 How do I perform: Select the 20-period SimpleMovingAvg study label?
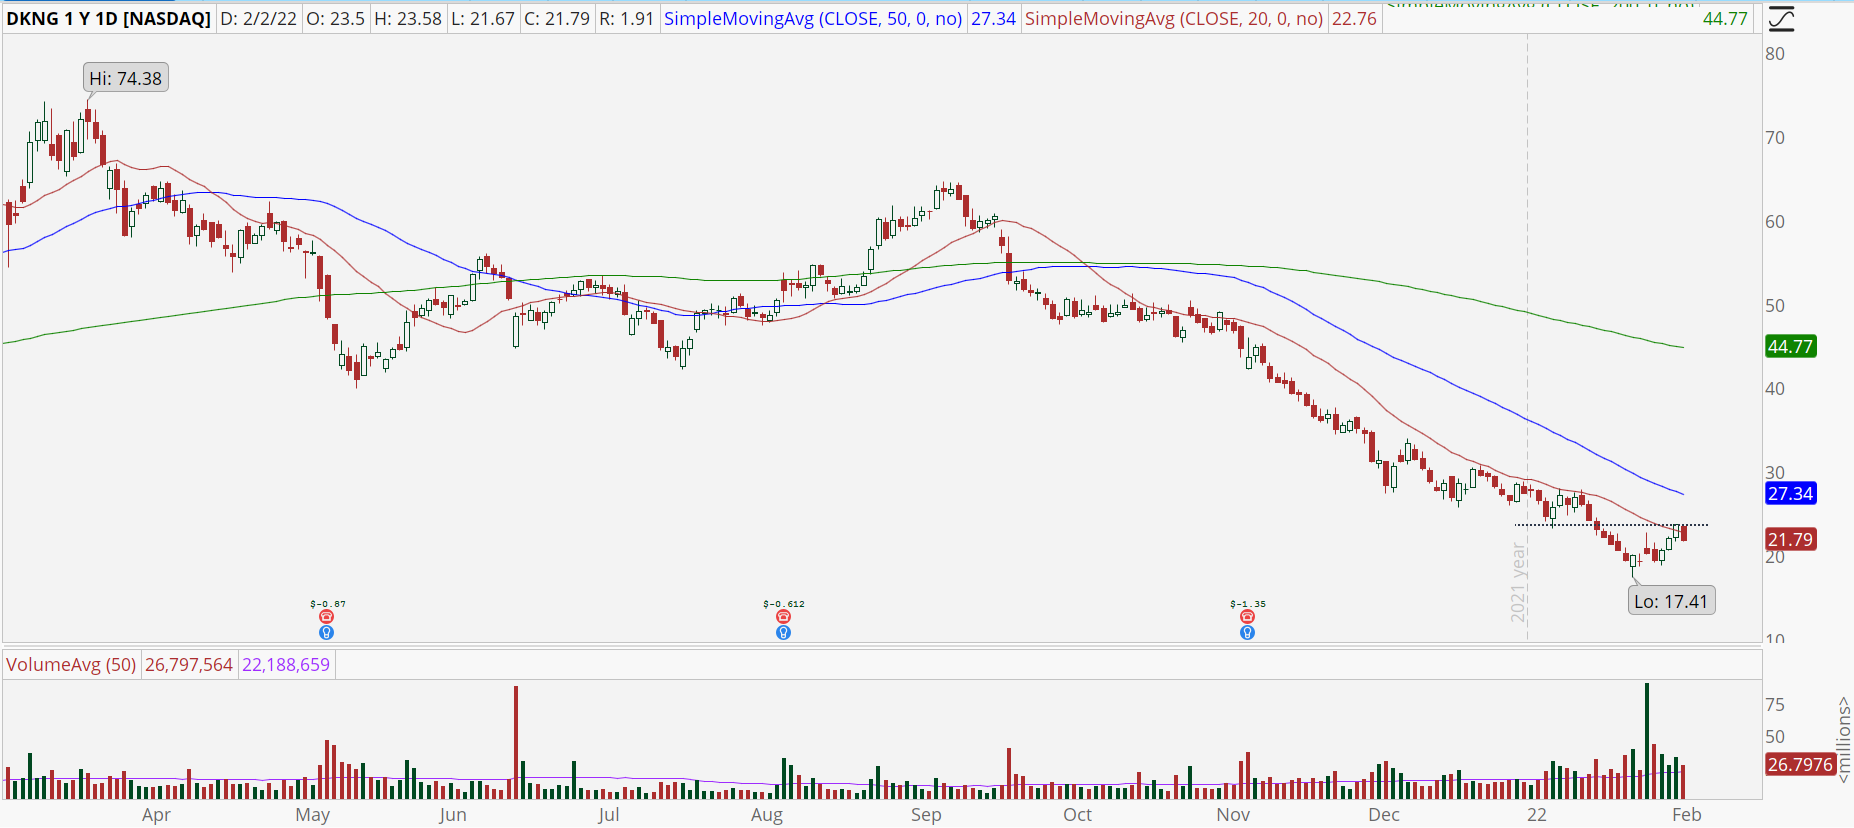click(1174, 19)
